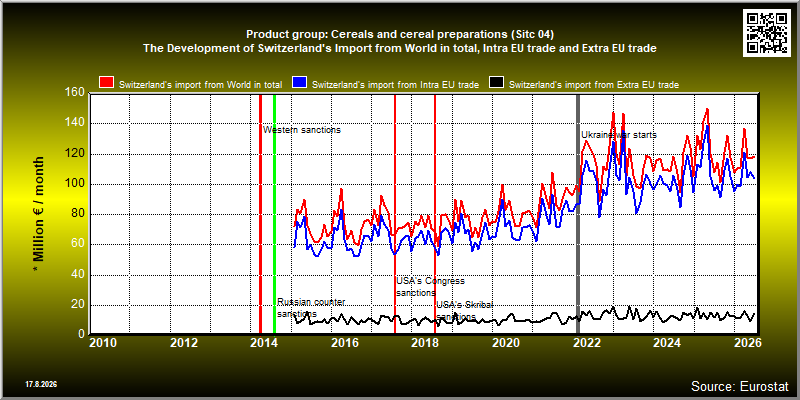Click the Western sanctions annotation label
The width and height of the screenshot is (800, 400).
click(x=302, y=130)
